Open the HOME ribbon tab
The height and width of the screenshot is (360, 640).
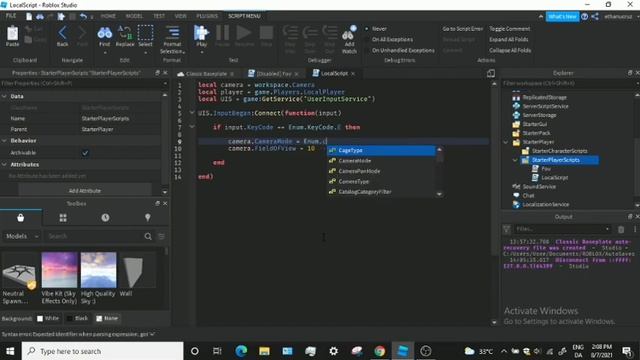[108, 16]
